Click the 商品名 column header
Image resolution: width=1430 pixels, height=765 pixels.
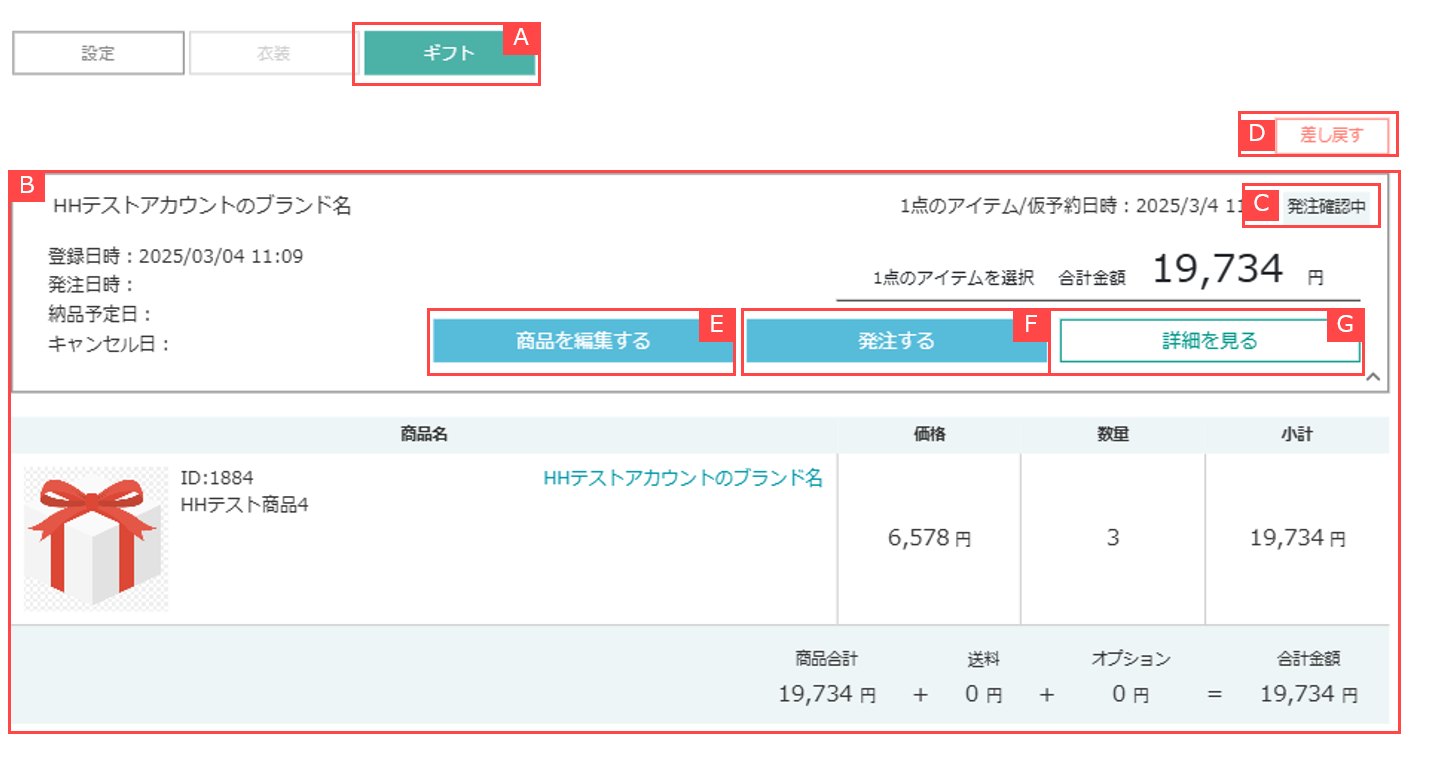[424, 435]
